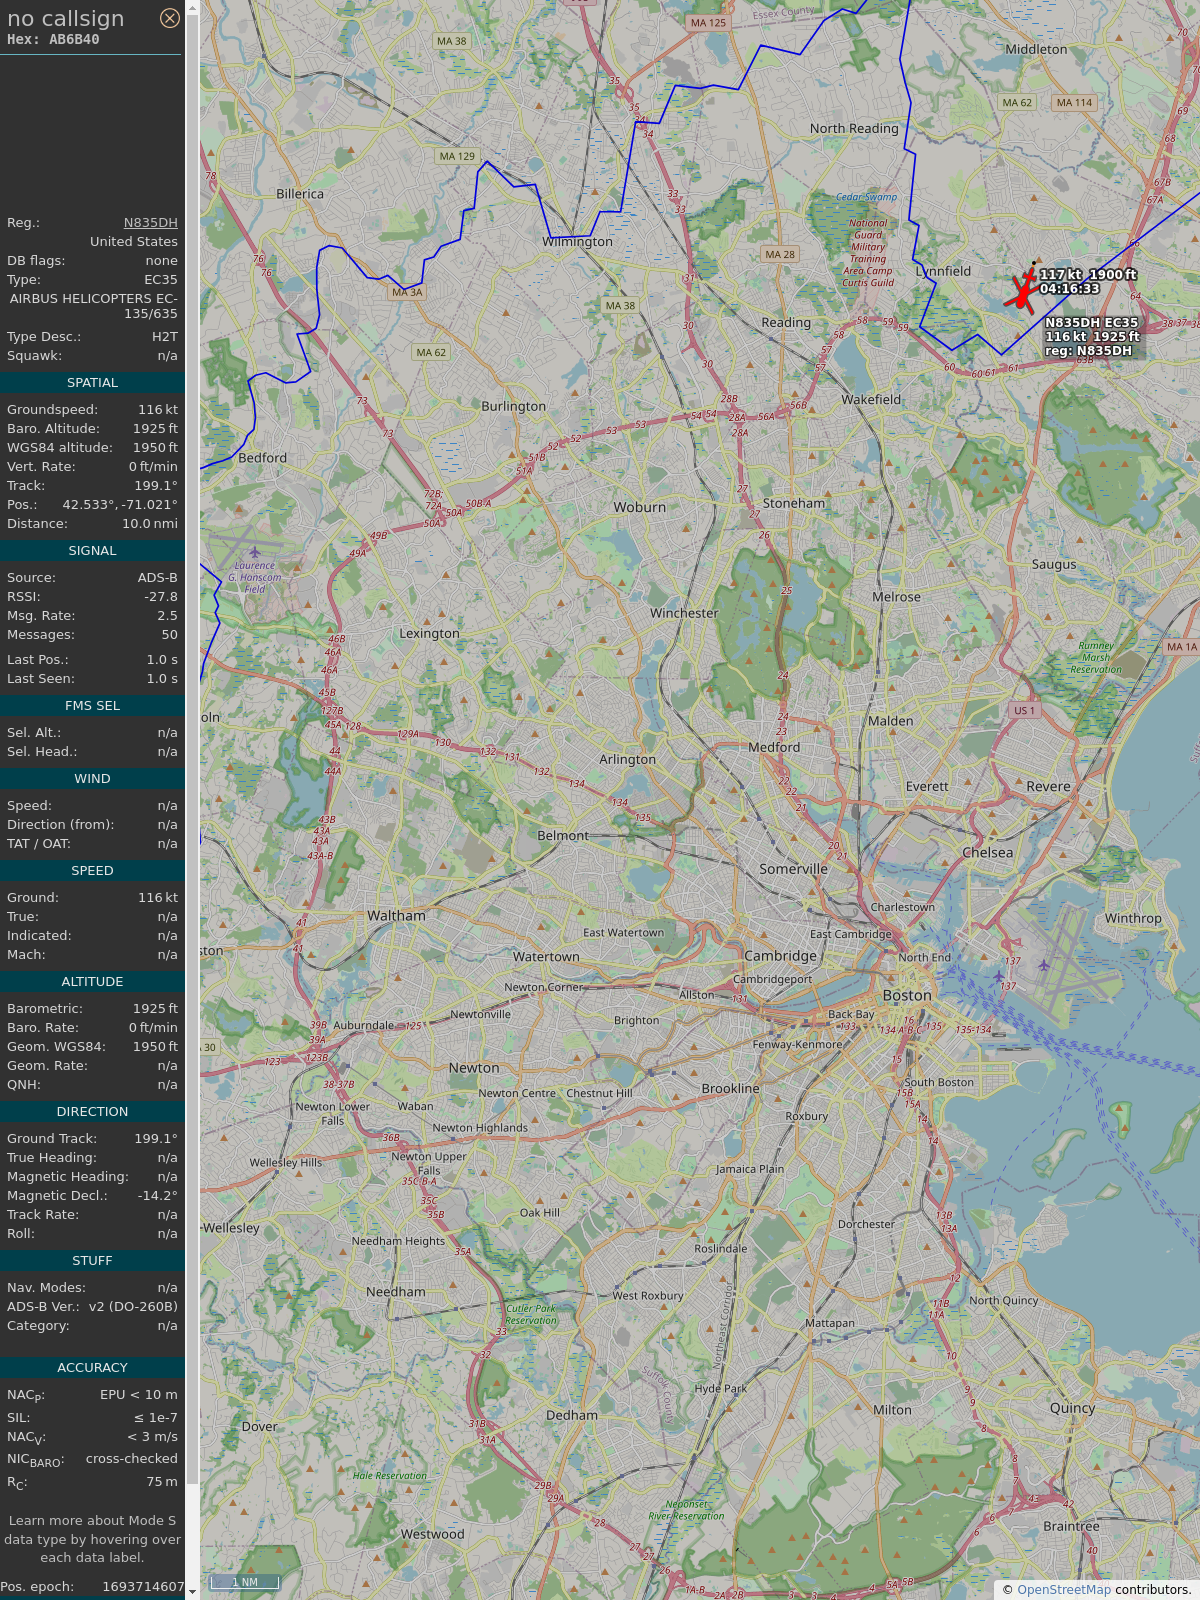Click the sidebar scrollbar up arrow
Screen dimensions: 1200x1600
point(193,7)
